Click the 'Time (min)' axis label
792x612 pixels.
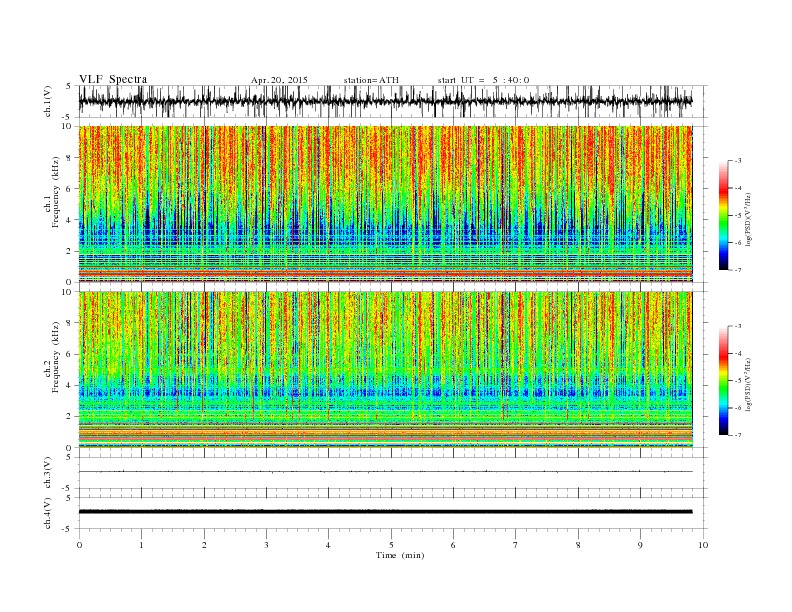click(x=400, y=555)
